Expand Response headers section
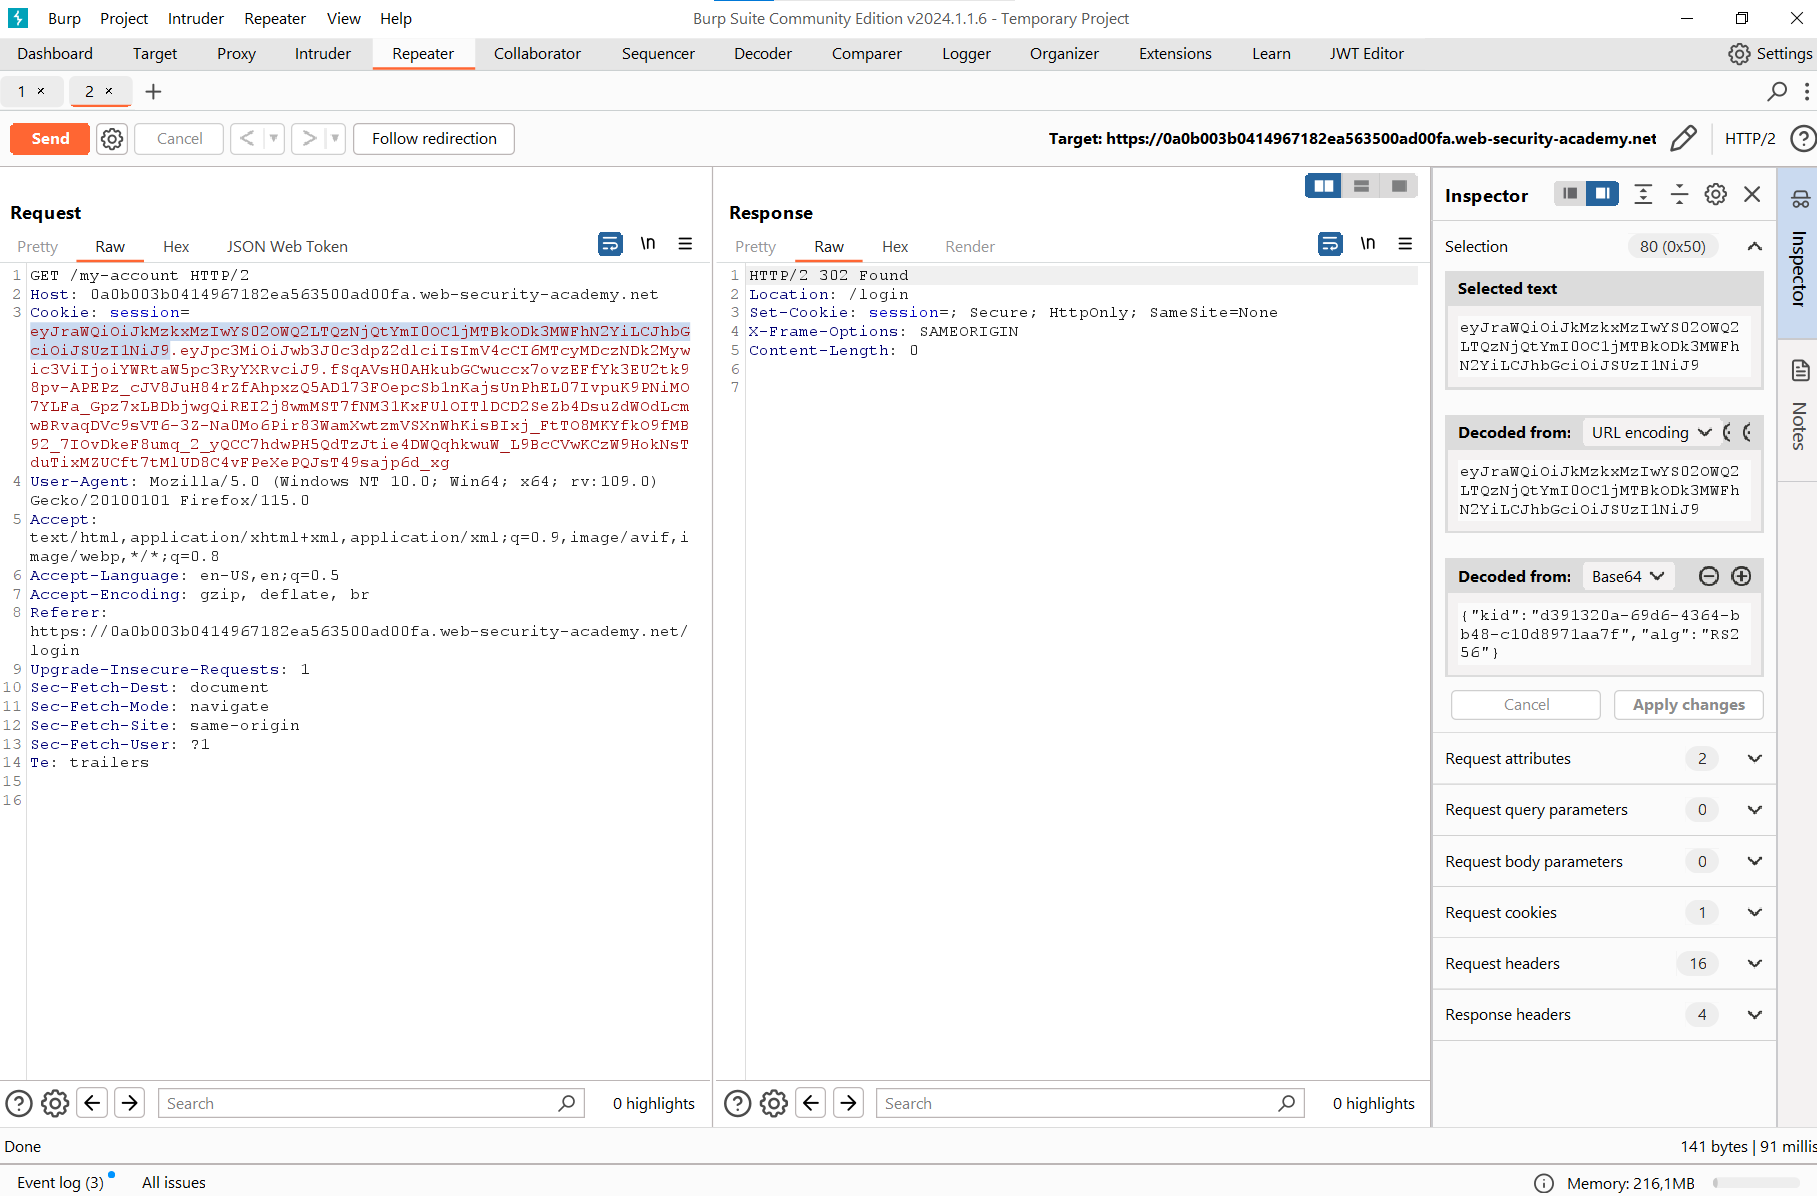1817x1196 pixels. (x=1604, y=1015)
